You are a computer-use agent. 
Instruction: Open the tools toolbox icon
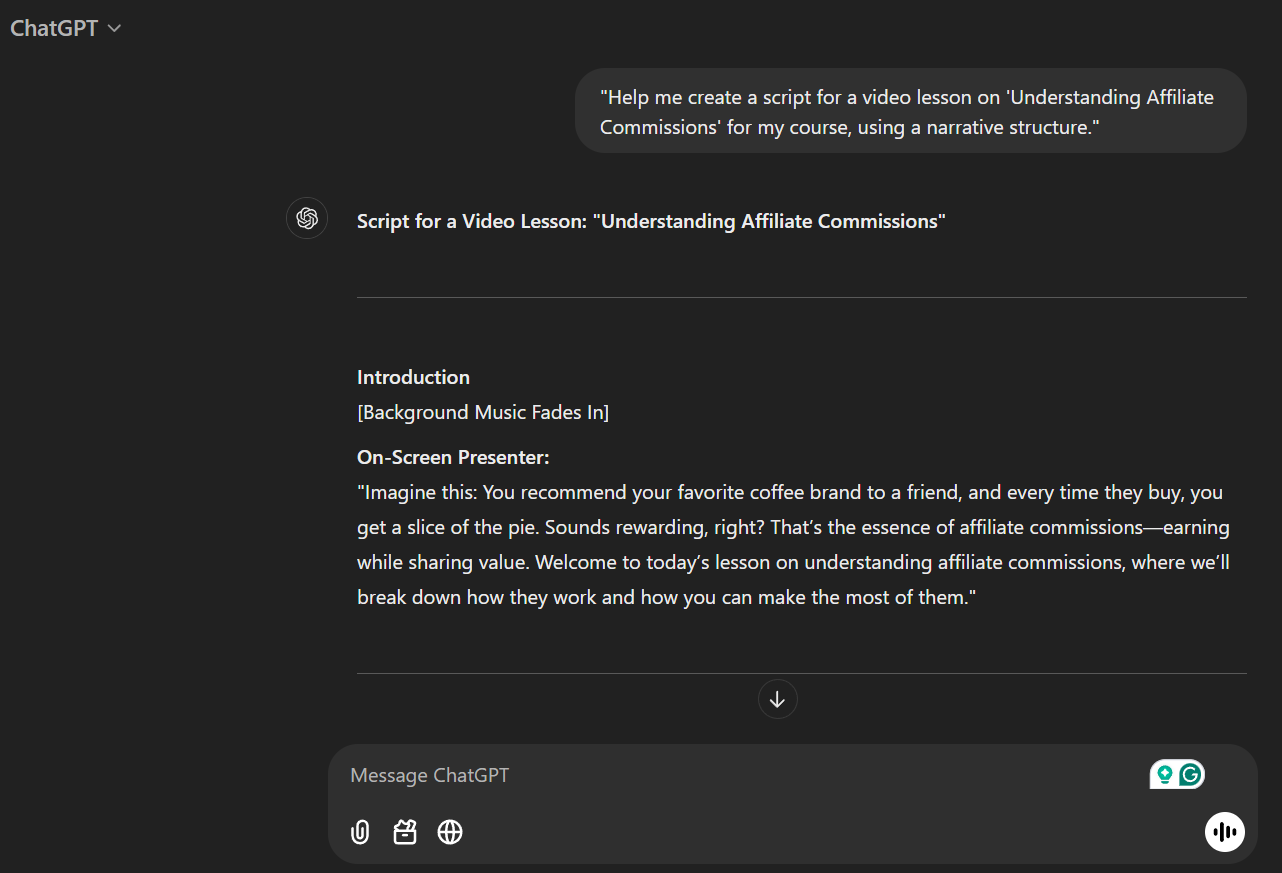tap(405, 832)
